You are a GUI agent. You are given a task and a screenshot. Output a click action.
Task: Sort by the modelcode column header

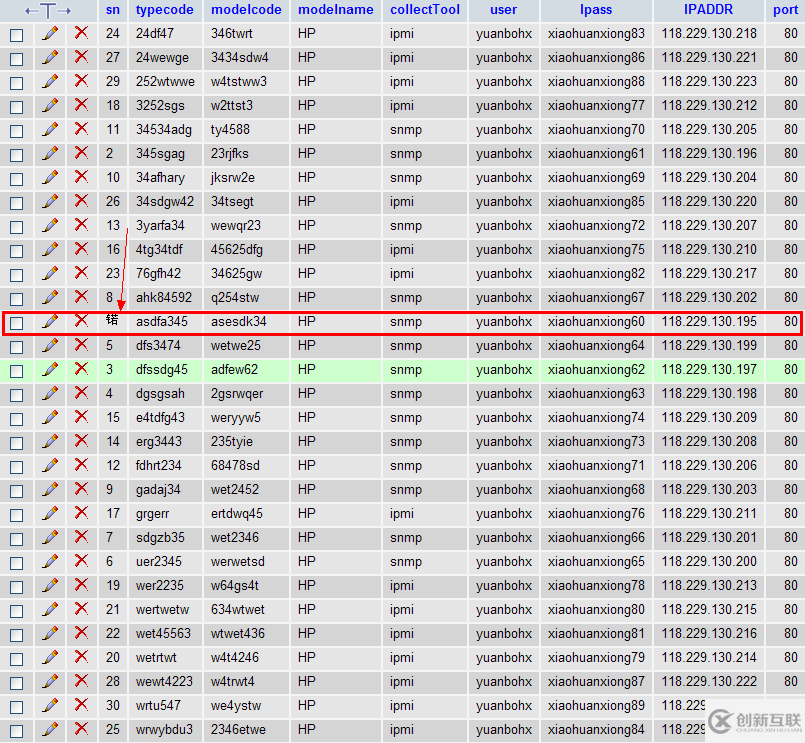click(246, 10)
